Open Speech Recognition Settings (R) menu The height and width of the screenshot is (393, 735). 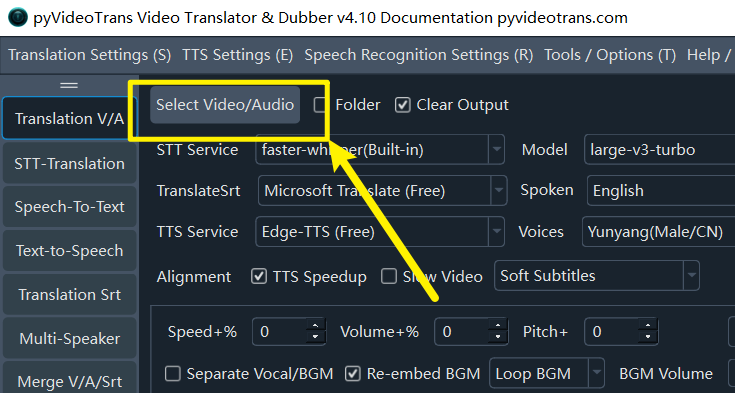coord(419,55)
